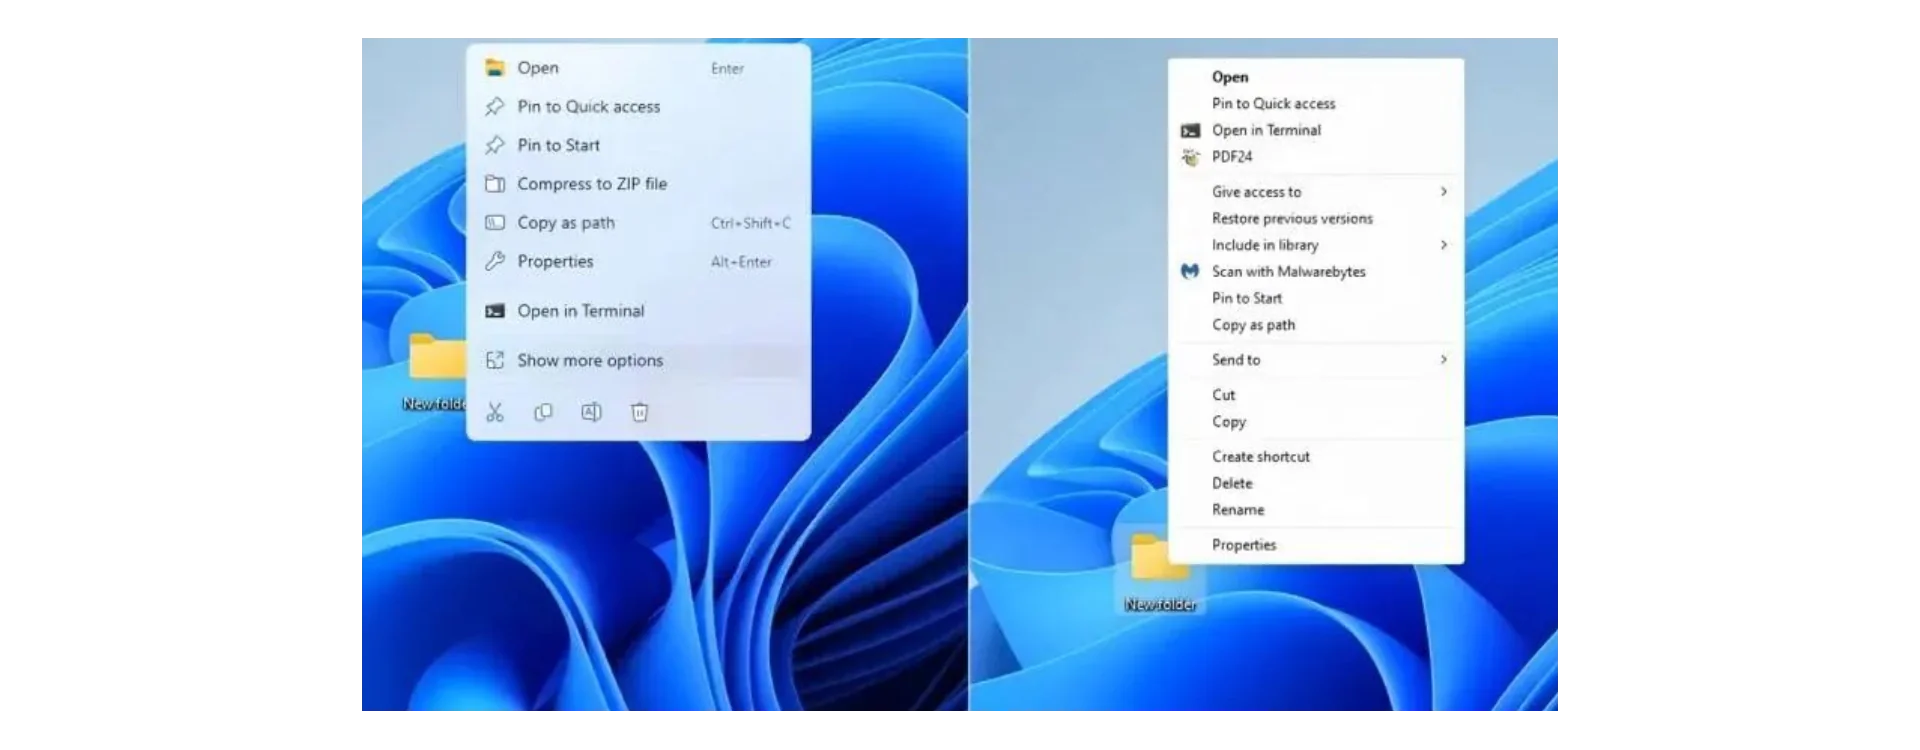Click the pin icon beside Pin to Start
Image resolution: width=1920 pixels, height=750 pixels.
[x=495, y=145]
